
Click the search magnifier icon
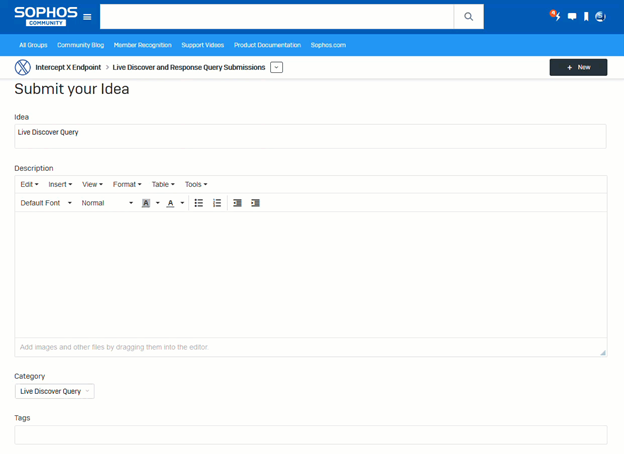pyautogui.click(x=468, y=17)
